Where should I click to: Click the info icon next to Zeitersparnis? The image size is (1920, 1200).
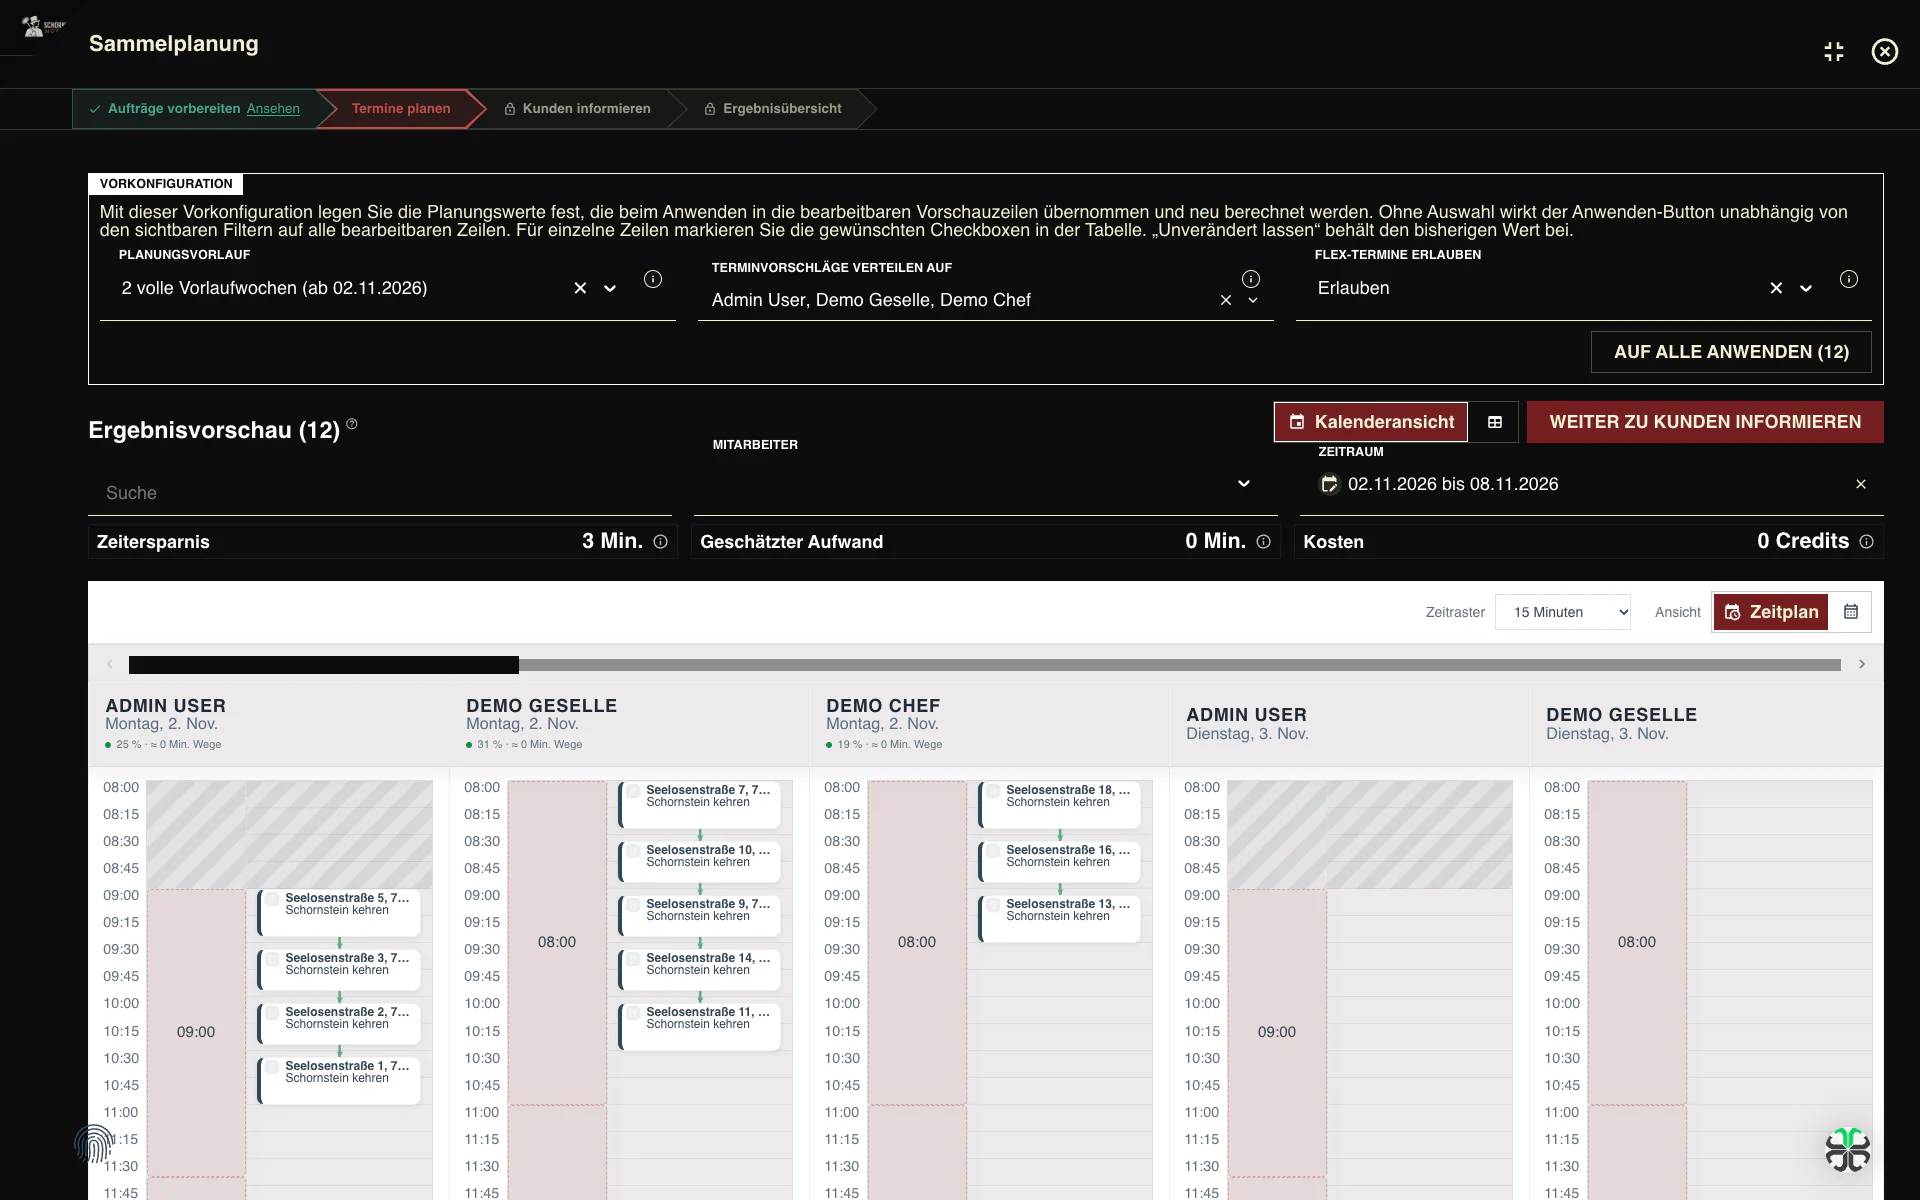pyautogui.click(x=661, y=541)
